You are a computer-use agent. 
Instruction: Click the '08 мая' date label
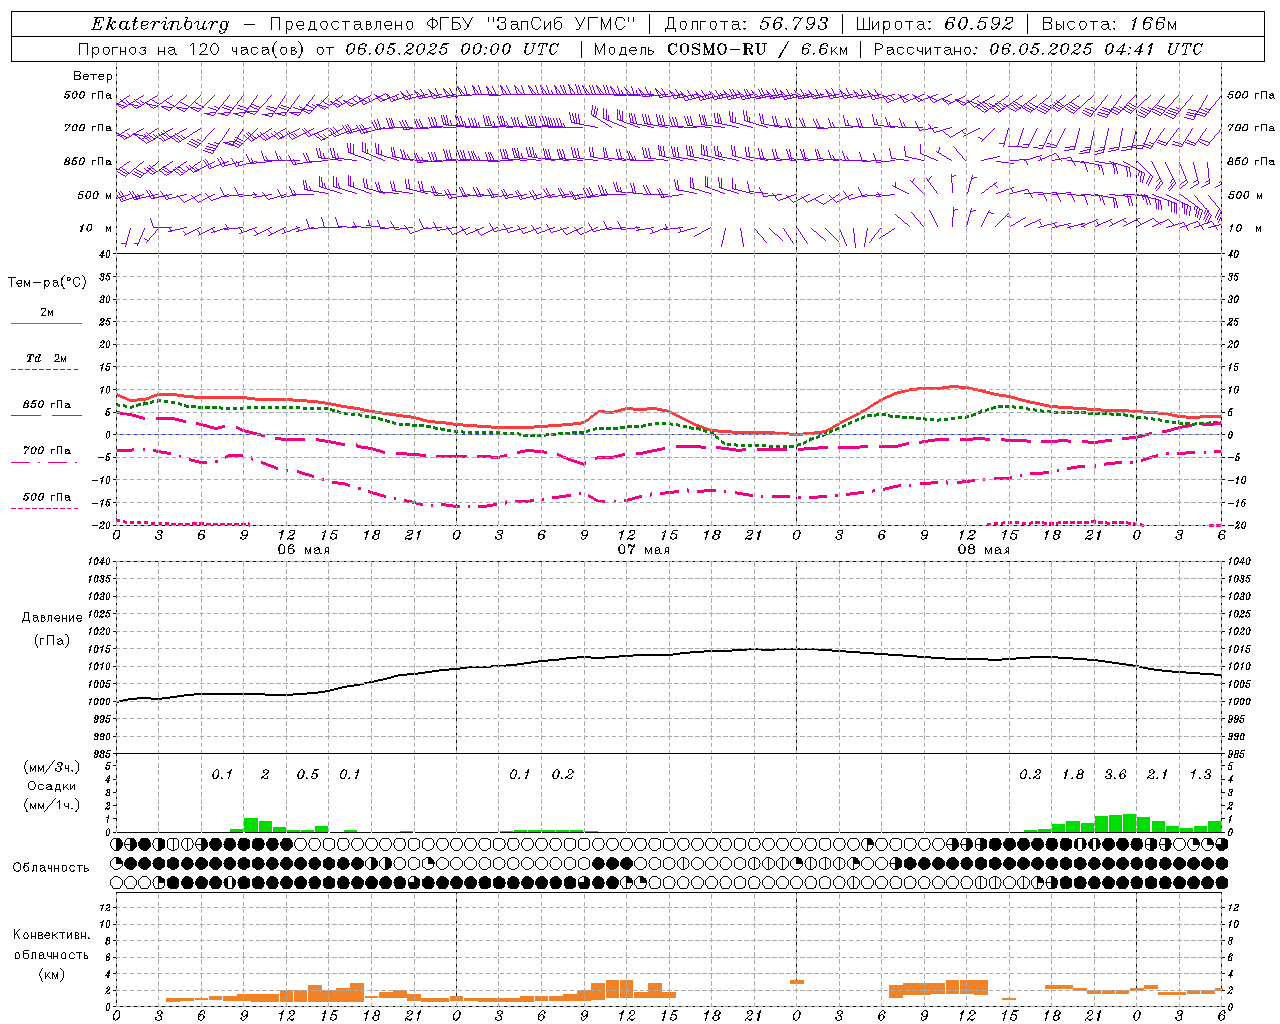point(984,549)
